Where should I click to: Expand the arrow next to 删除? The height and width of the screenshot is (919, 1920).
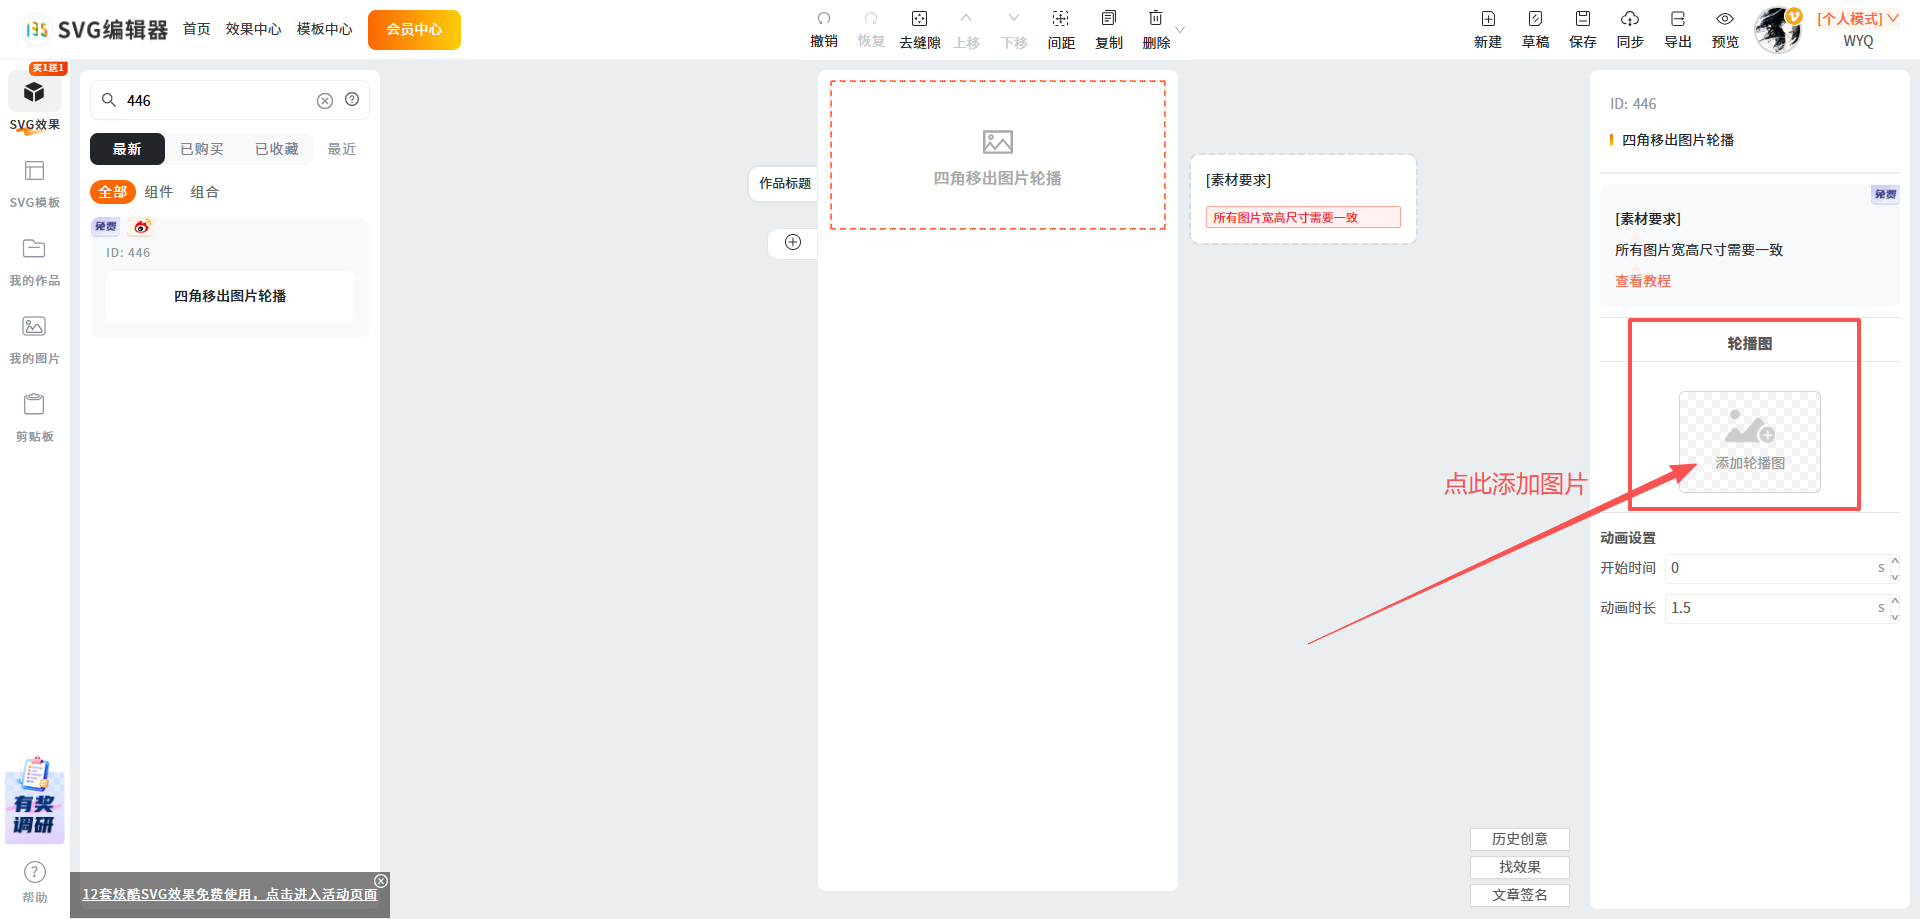[1180, 29]
